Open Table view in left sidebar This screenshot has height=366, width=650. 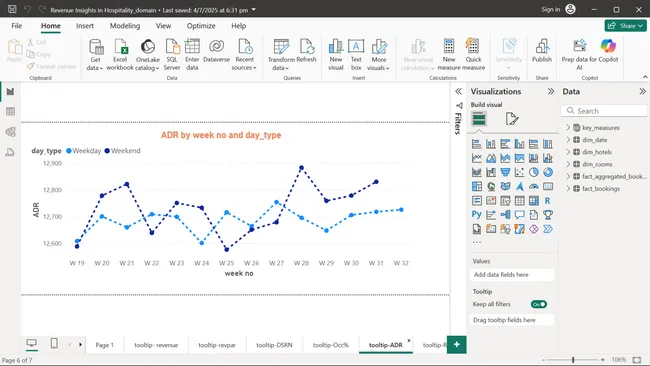pos(10,111)
